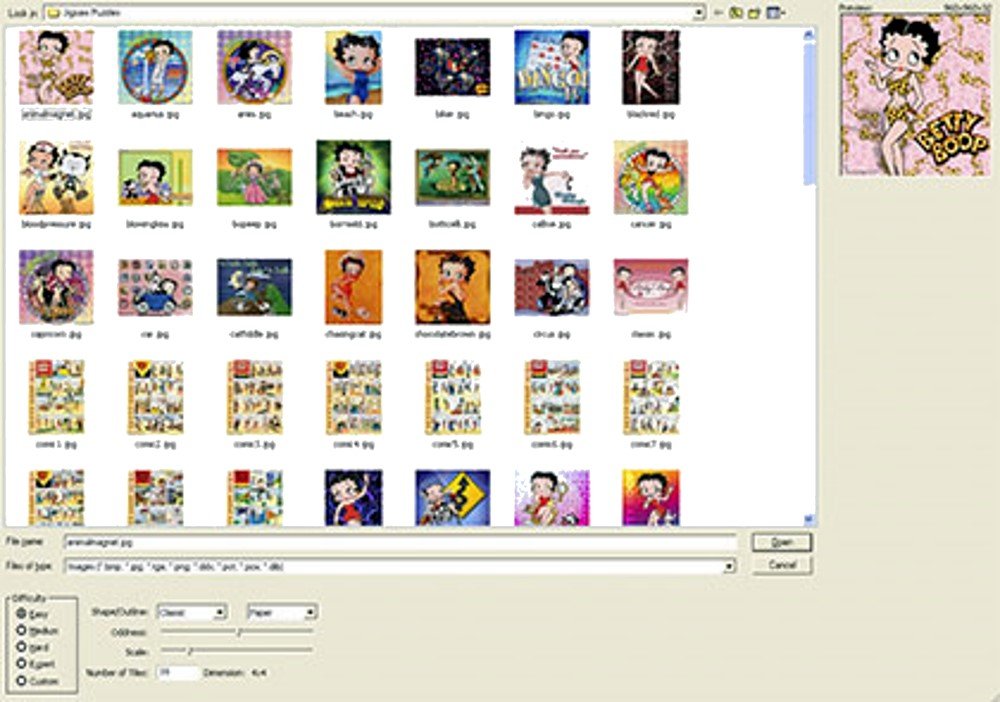The image size is (1000, 702).
Task: Select the Easy difficulty level
Action: tap(22, 612)
